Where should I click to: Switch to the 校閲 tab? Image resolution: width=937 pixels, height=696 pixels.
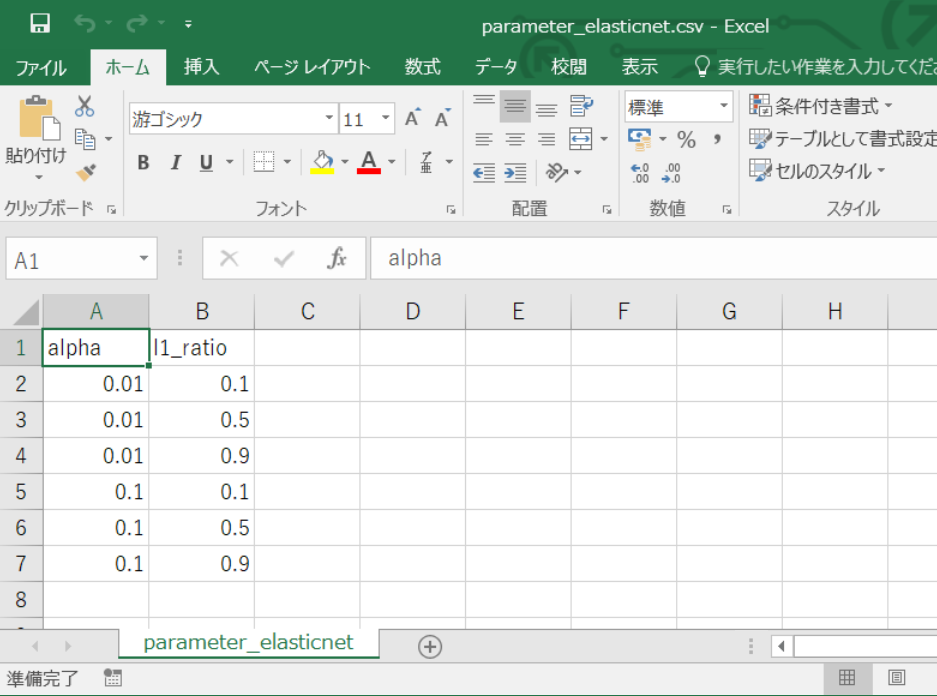(x=568, y=66)
